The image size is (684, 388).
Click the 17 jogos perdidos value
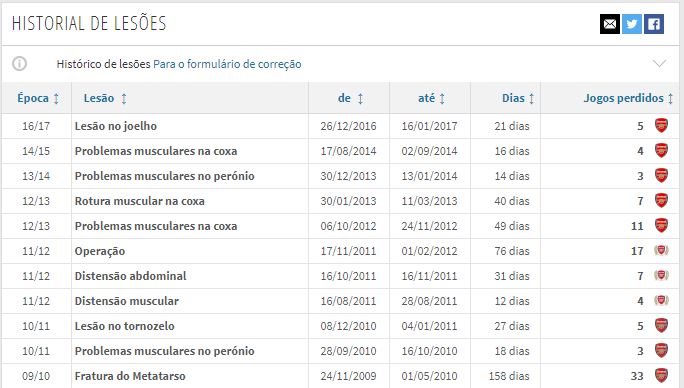(x=637, y=251)
